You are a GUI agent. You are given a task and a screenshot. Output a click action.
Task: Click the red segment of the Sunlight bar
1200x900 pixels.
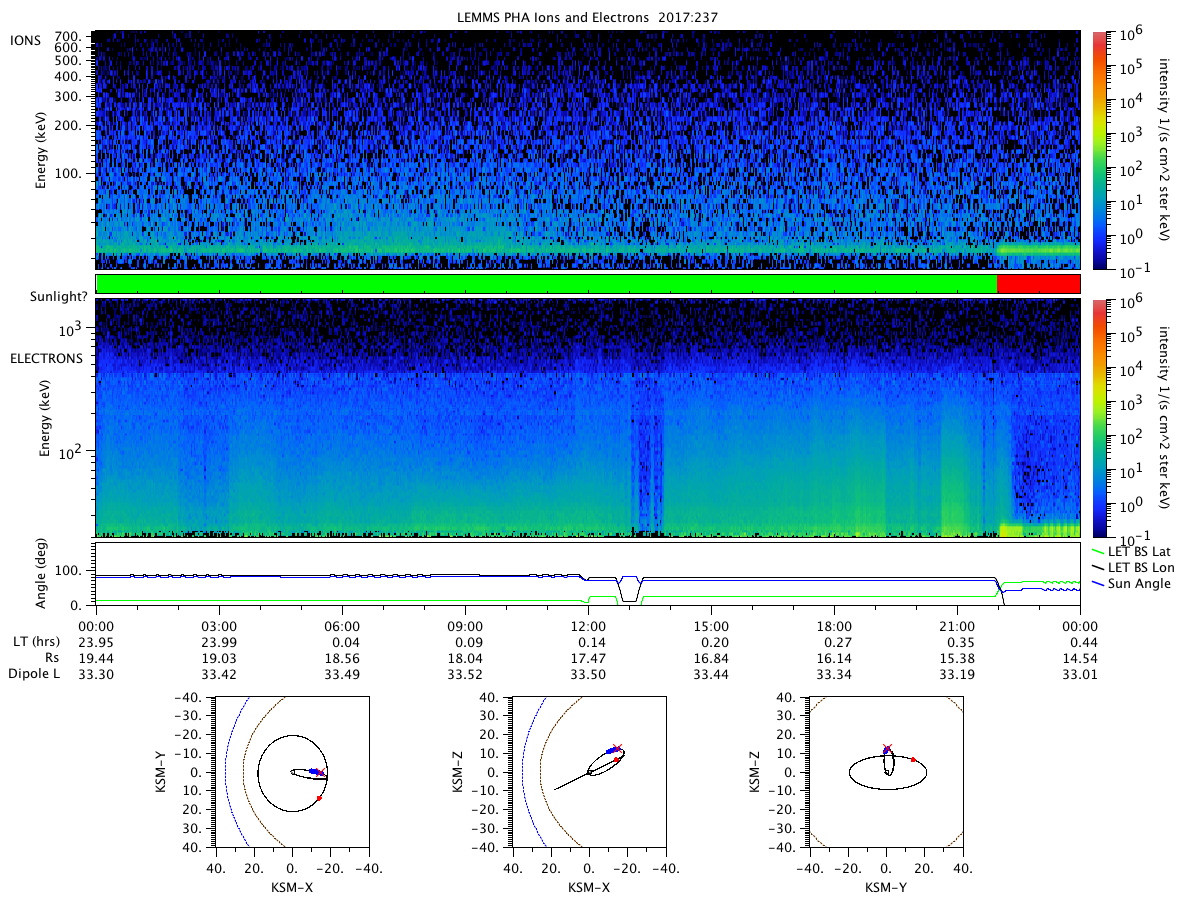coord(1039,283)
